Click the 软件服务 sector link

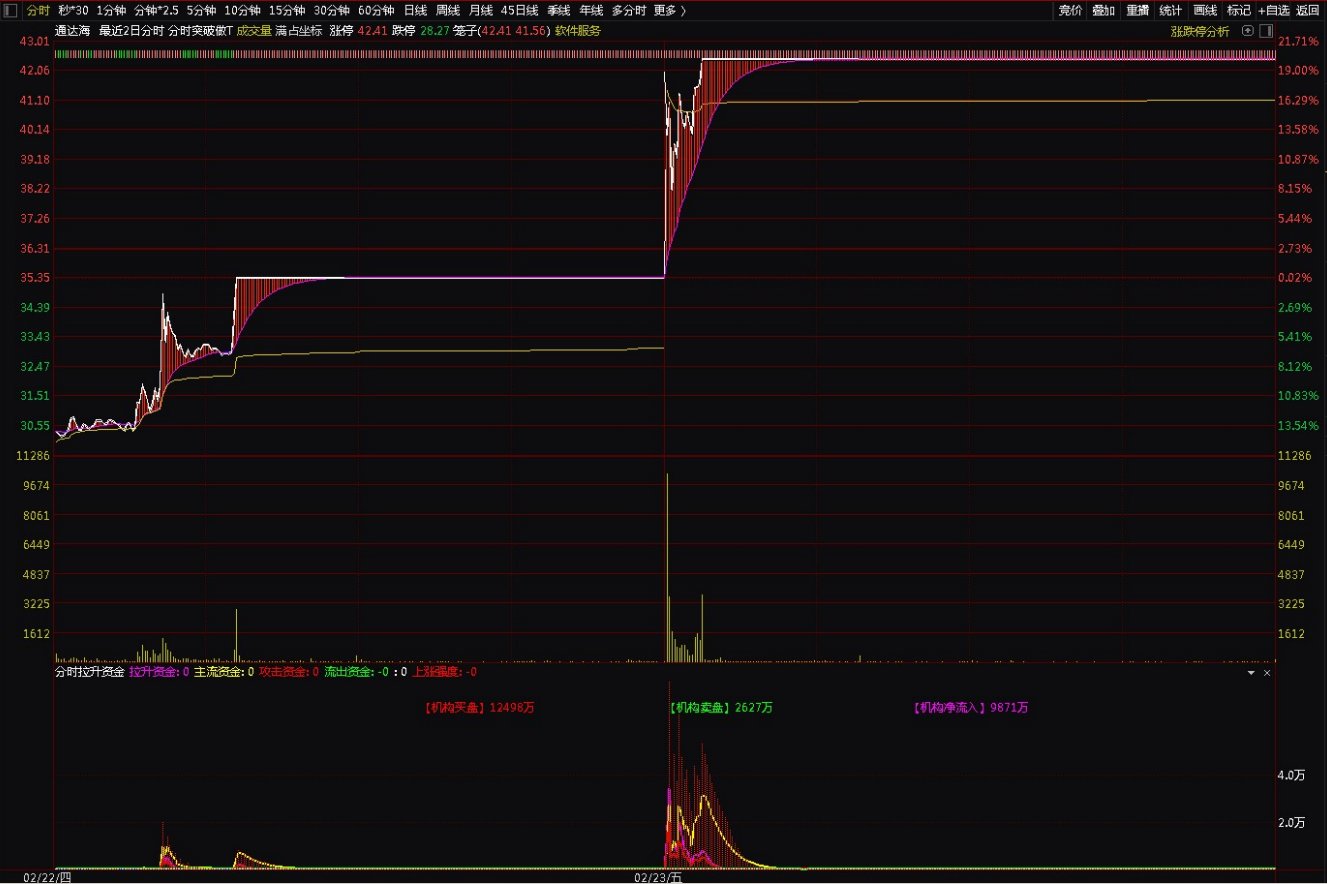tap(578, 31)
